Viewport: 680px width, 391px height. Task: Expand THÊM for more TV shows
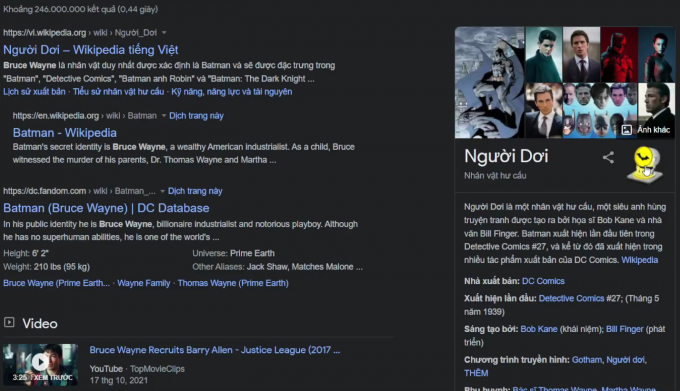coord(476,373)
